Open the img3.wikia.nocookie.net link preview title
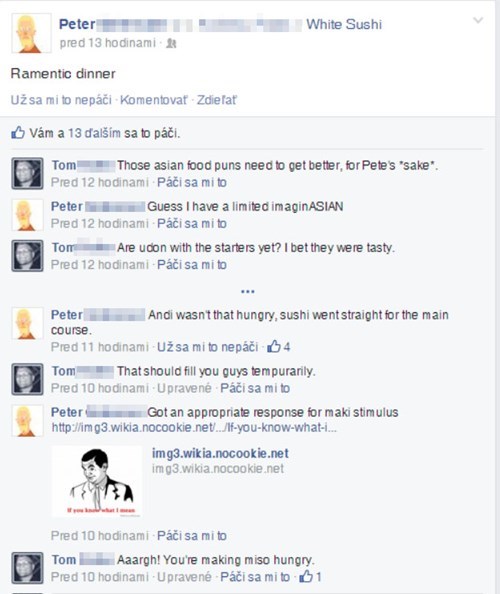Viewport: 500px width, 594px height. tap(220, 453)
